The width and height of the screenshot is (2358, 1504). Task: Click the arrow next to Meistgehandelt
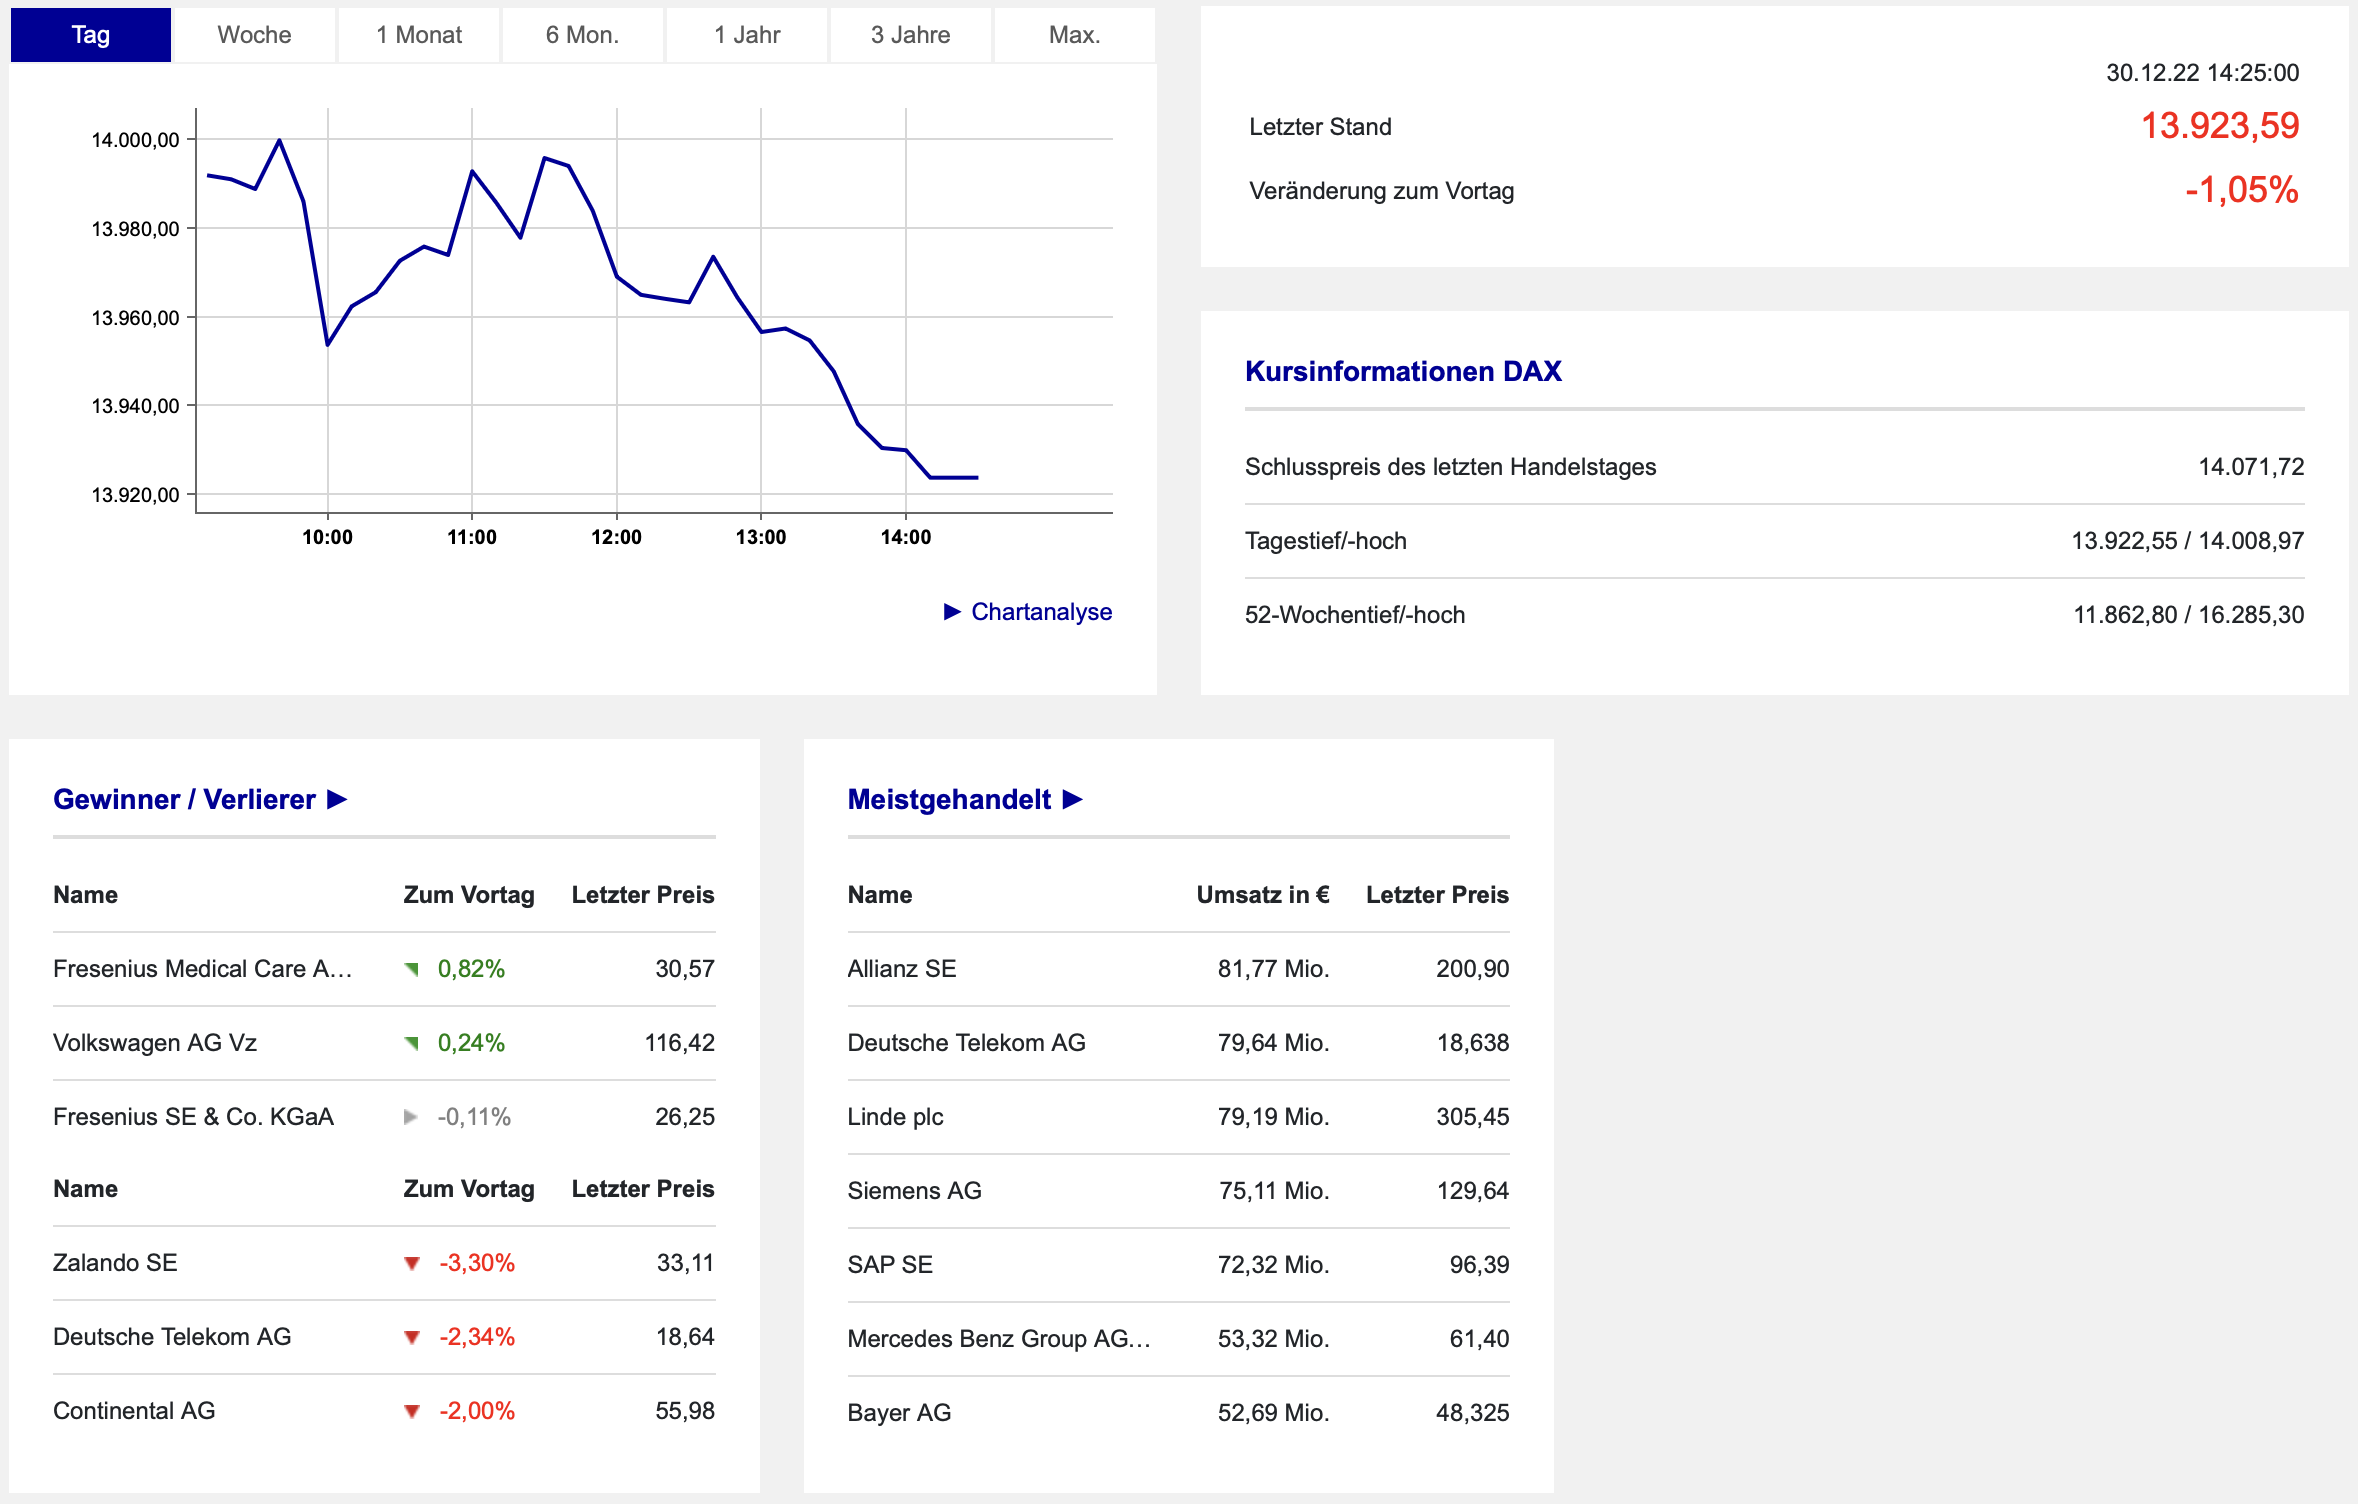point(1073,800)
